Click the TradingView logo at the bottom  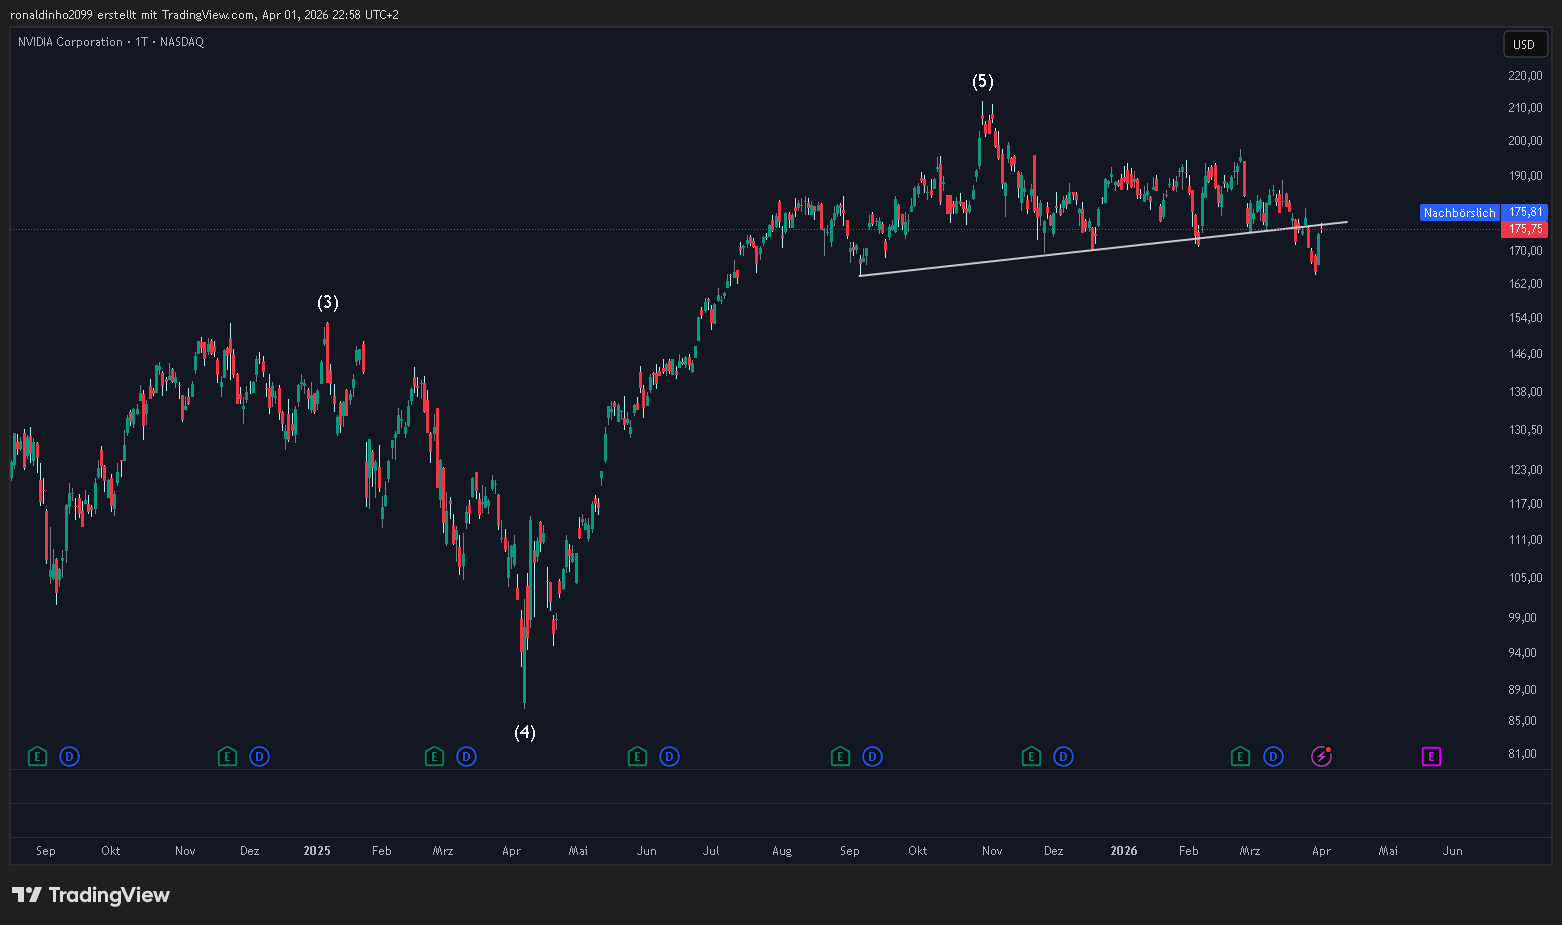91,895
